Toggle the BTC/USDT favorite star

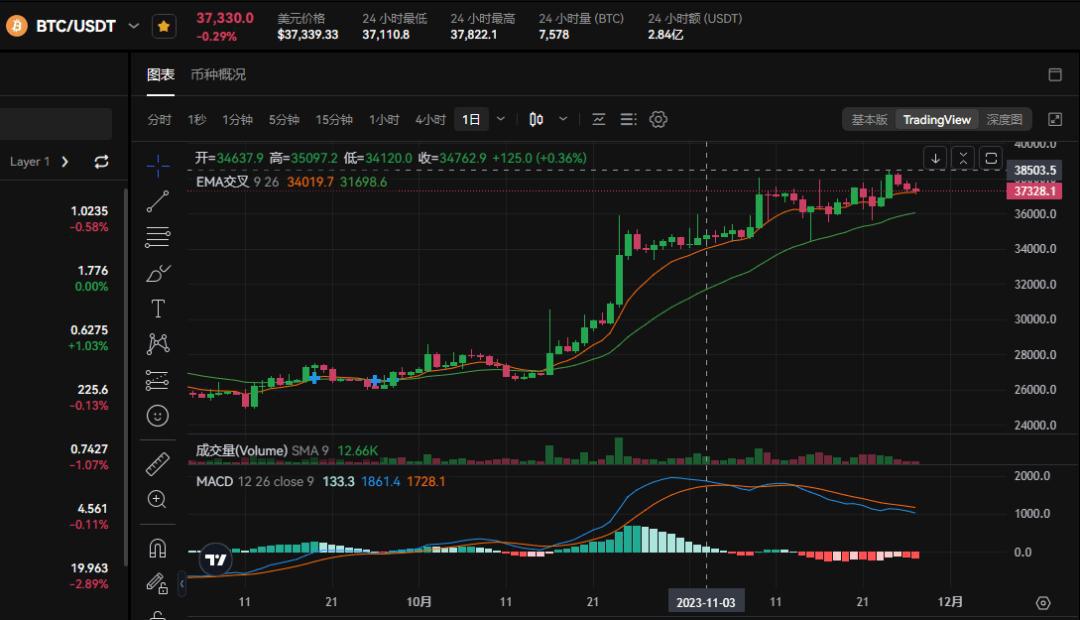pyautogui.click(x=164, y=26)
